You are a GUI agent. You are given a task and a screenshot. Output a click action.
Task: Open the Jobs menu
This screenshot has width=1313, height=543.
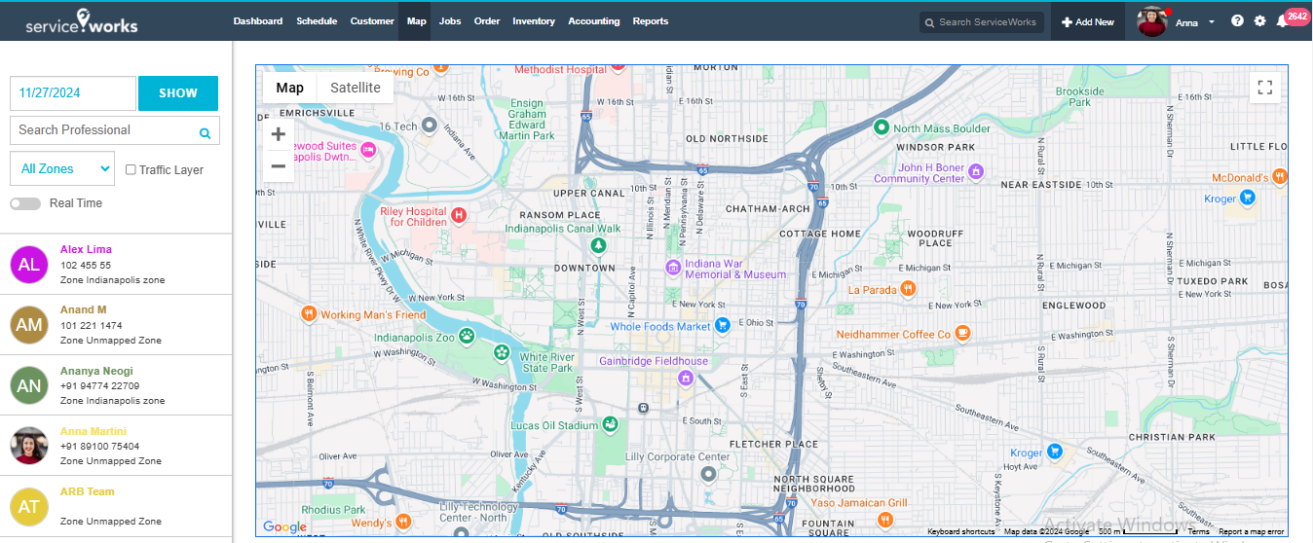(450, 21)
